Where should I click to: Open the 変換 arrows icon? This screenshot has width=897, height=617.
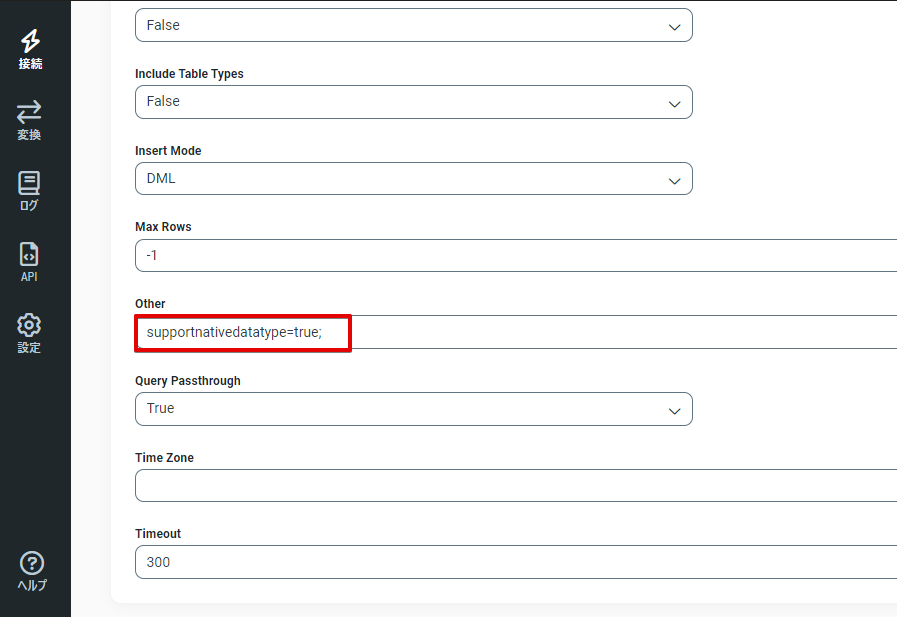tap(30, 111)
